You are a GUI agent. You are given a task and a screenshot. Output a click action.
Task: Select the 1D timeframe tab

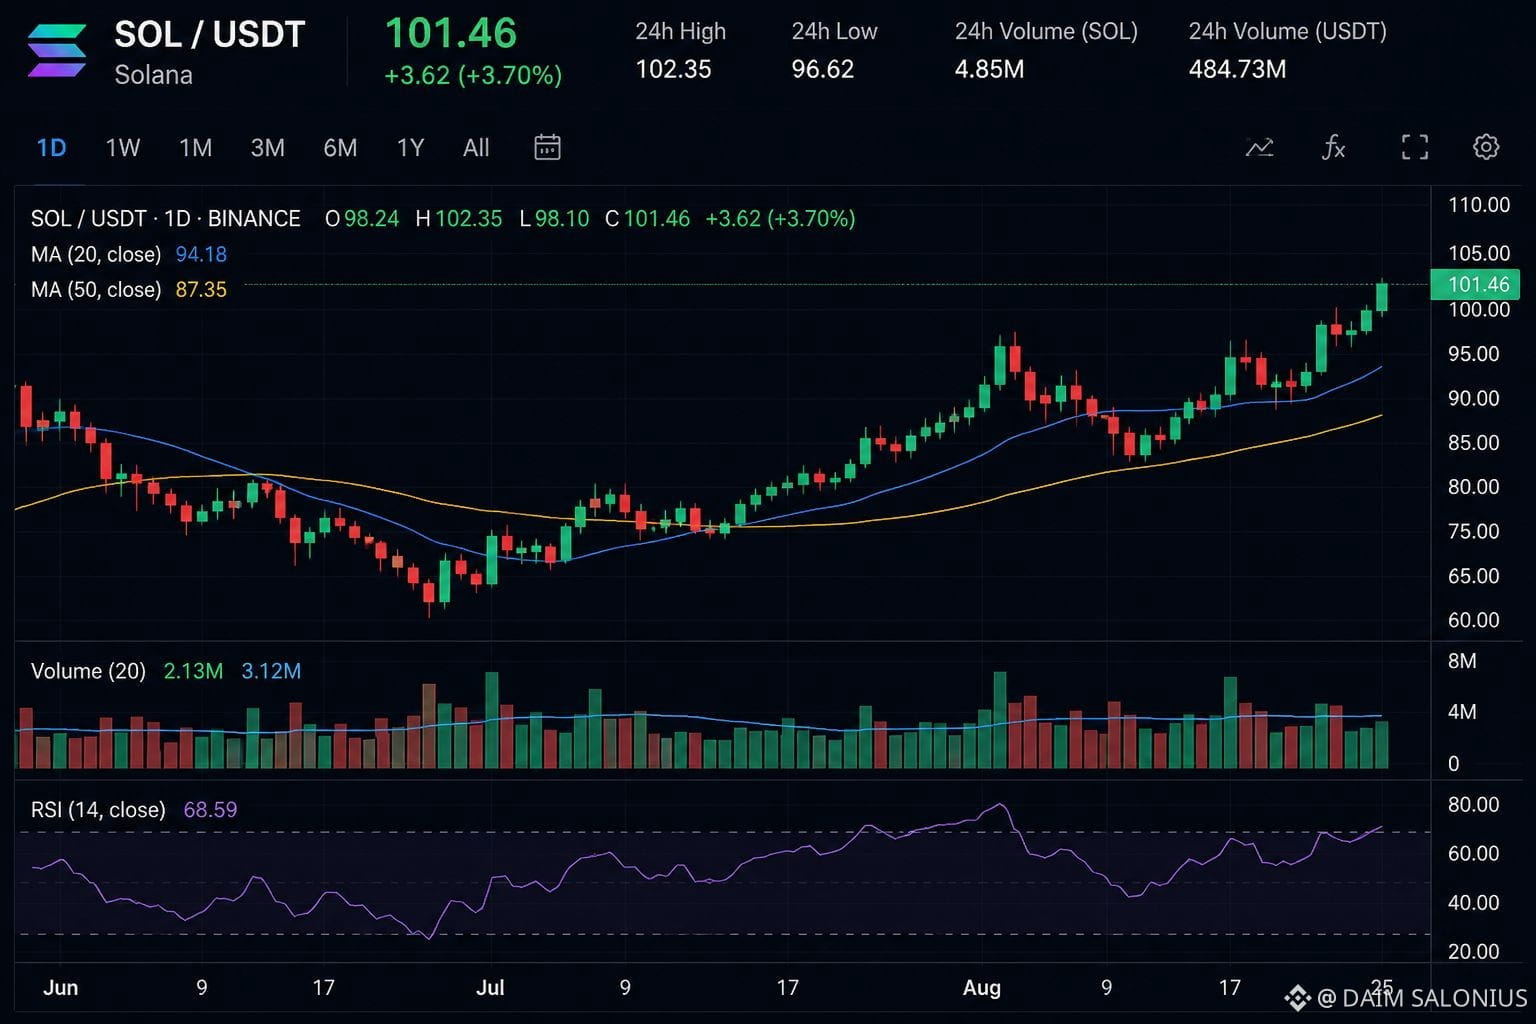(x=51, y=148)
